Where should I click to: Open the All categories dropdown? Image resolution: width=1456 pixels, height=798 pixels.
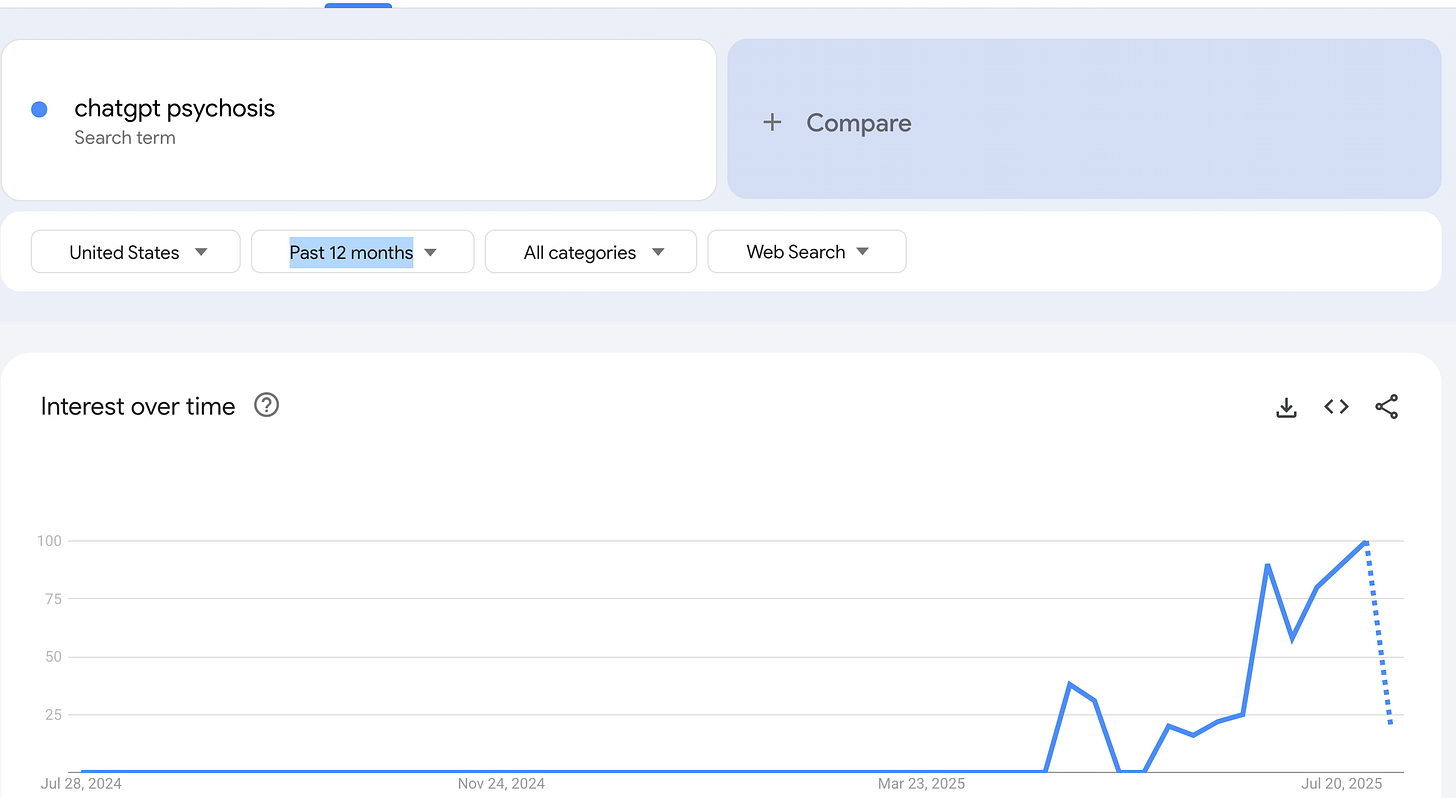[x=591, y=251]
